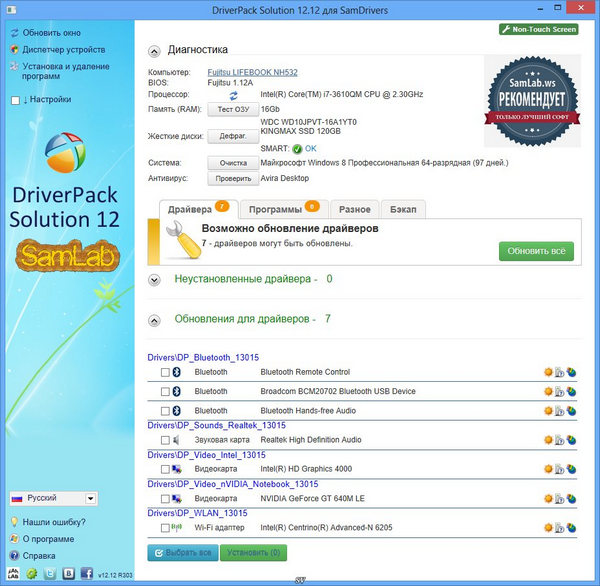Switch to the Бэкап tab

tap(403, 209)
